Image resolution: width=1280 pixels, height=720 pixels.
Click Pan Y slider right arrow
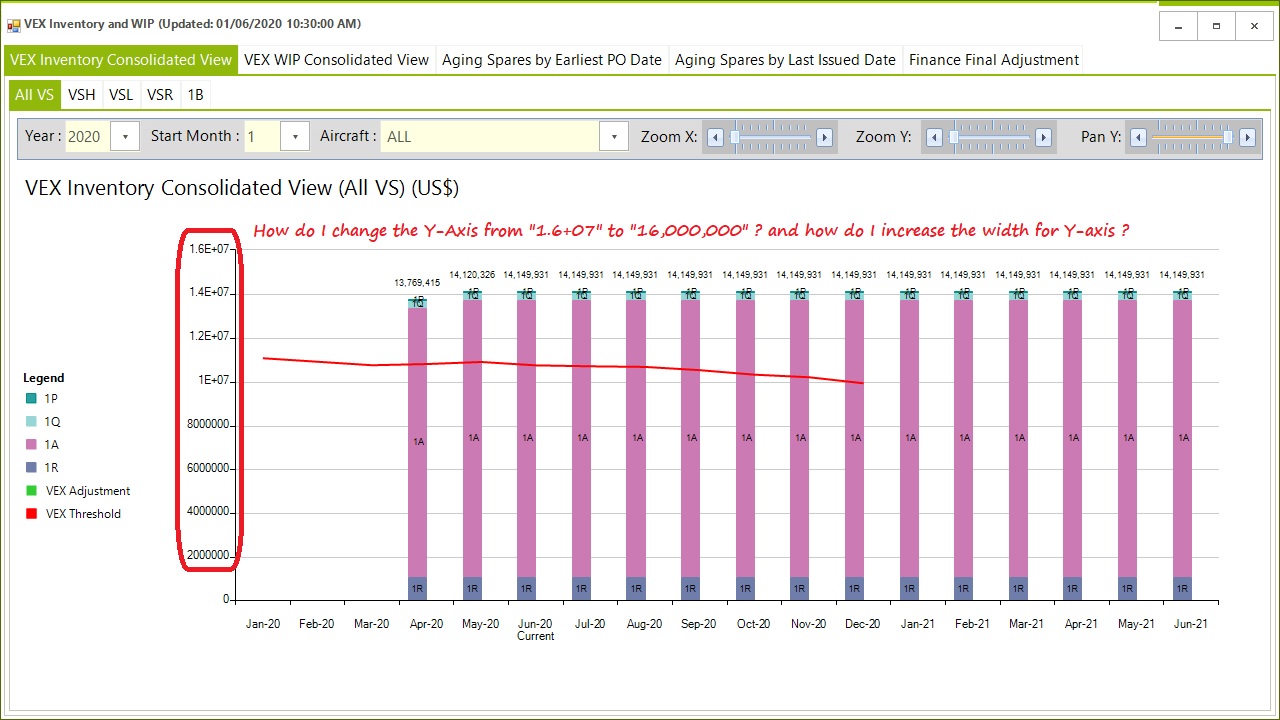[x=1248, y=137]
